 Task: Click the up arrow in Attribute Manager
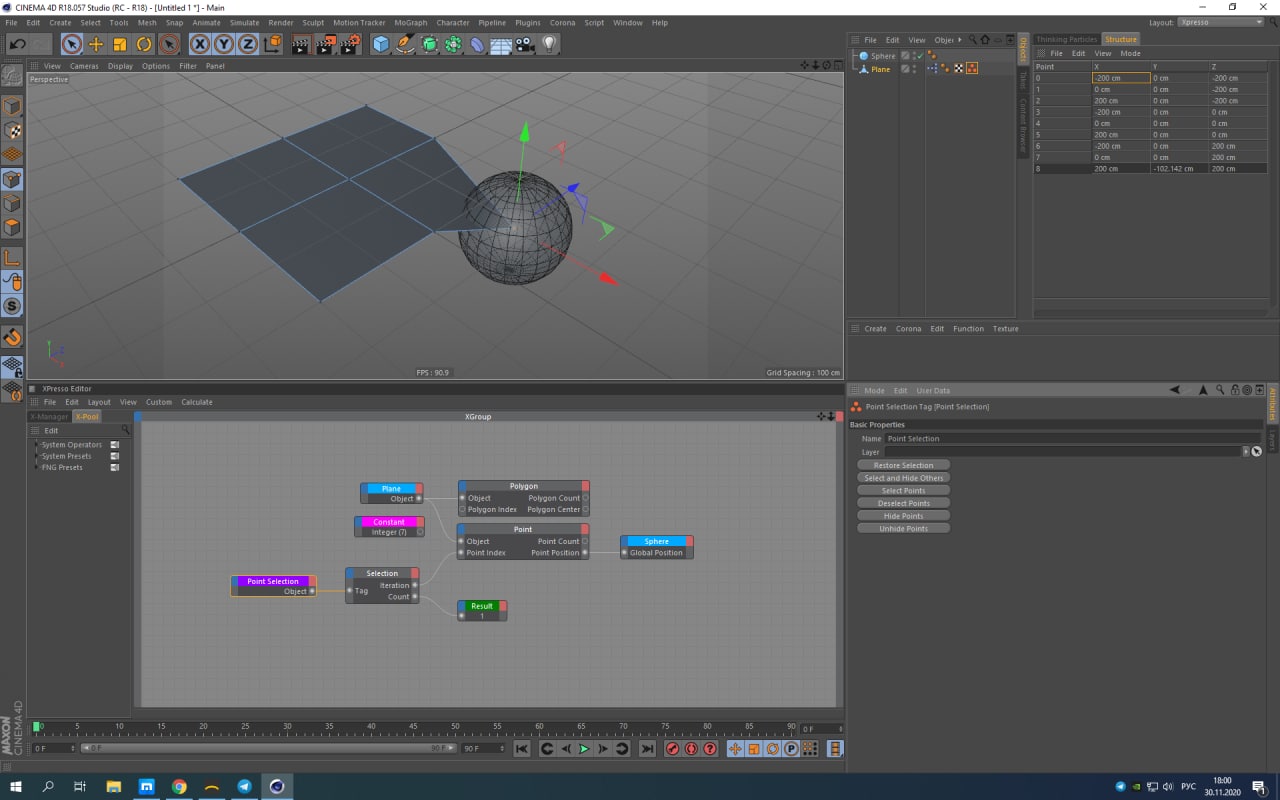[1203, 390]
